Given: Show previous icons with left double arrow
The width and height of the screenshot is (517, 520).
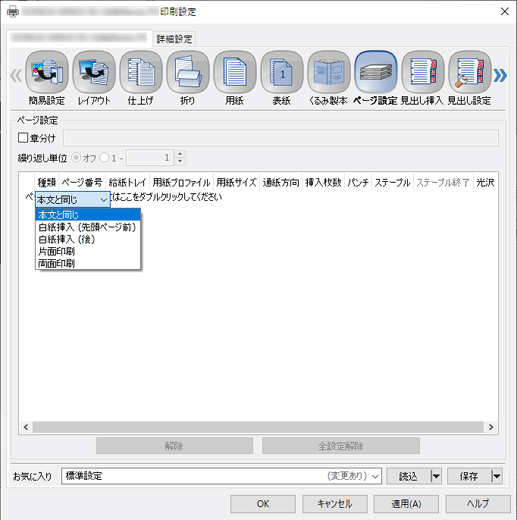Looking at the screenshot, I should [16, 75].
